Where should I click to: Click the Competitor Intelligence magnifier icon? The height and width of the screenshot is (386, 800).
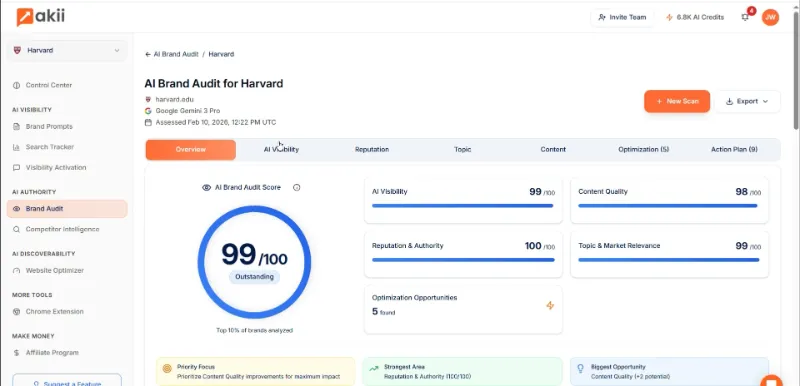pyautogui.click(x=16, y=229)
